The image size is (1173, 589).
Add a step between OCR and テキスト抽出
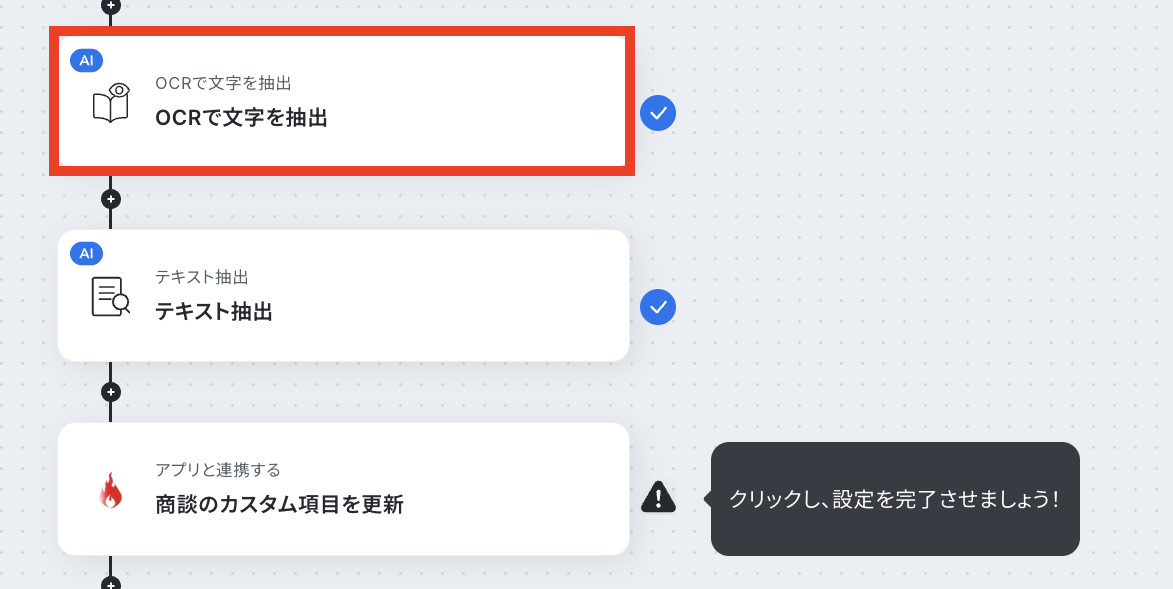[111, 198]
